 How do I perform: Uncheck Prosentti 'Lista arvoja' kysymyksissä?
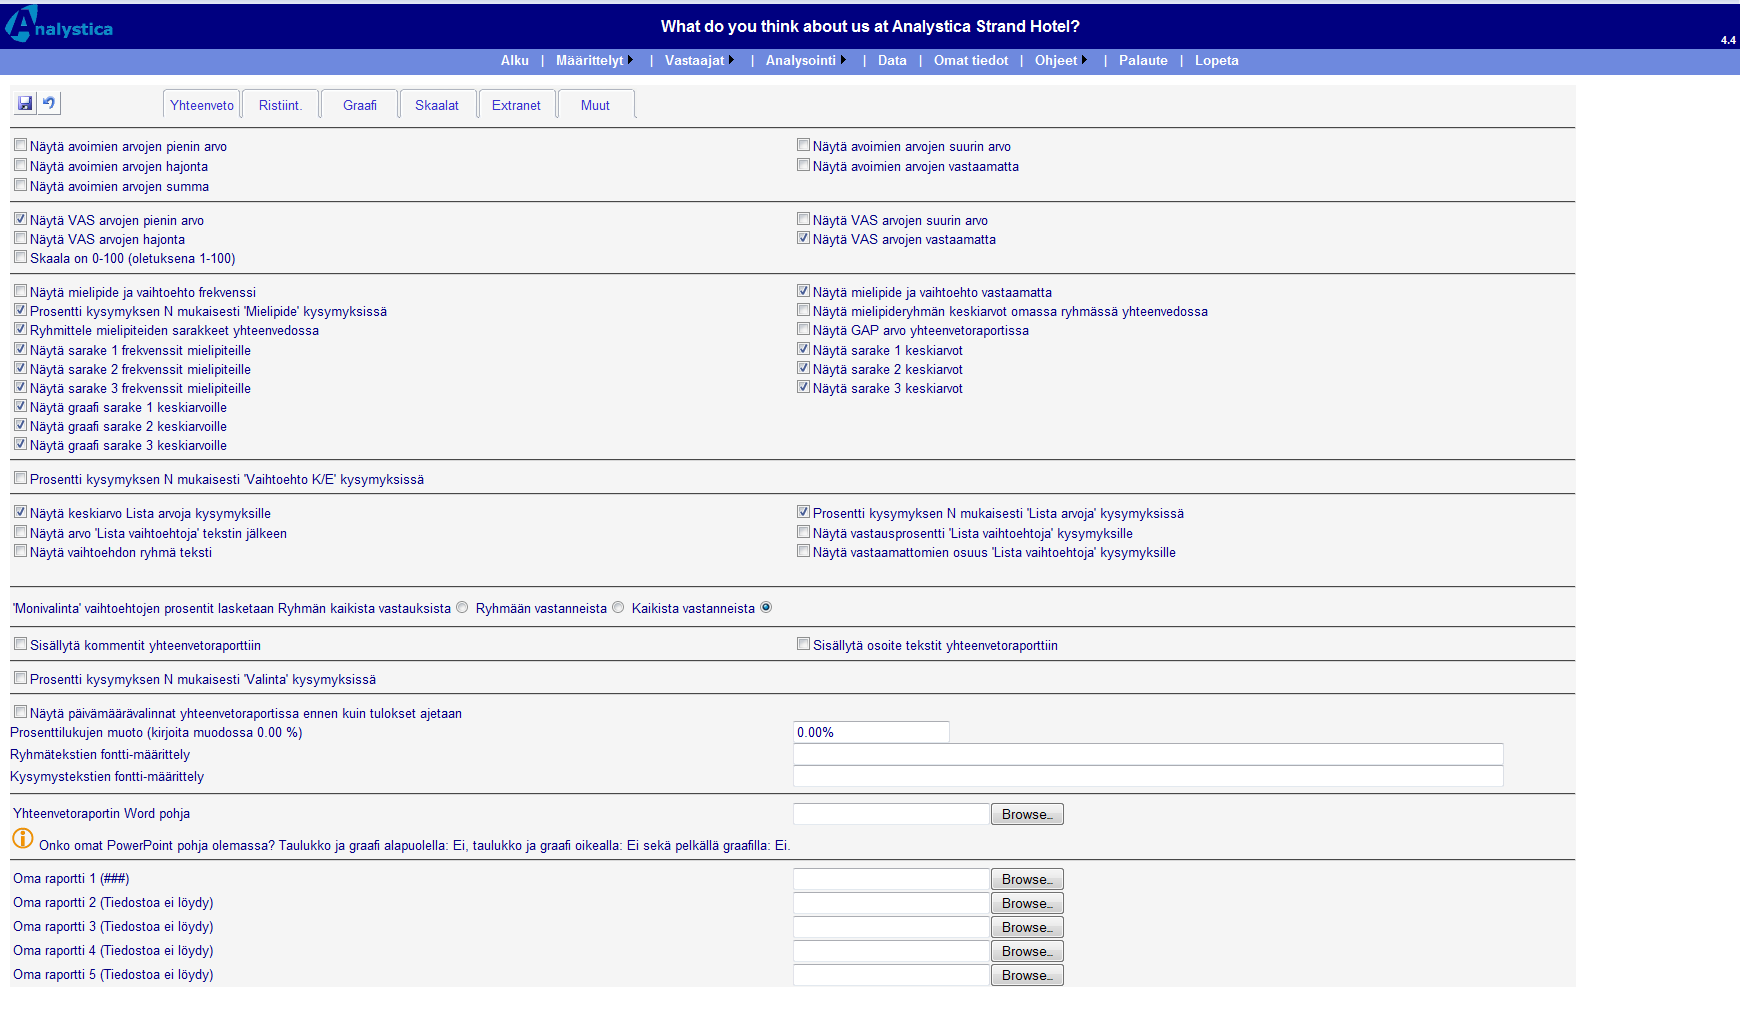(x=803, y=512)
